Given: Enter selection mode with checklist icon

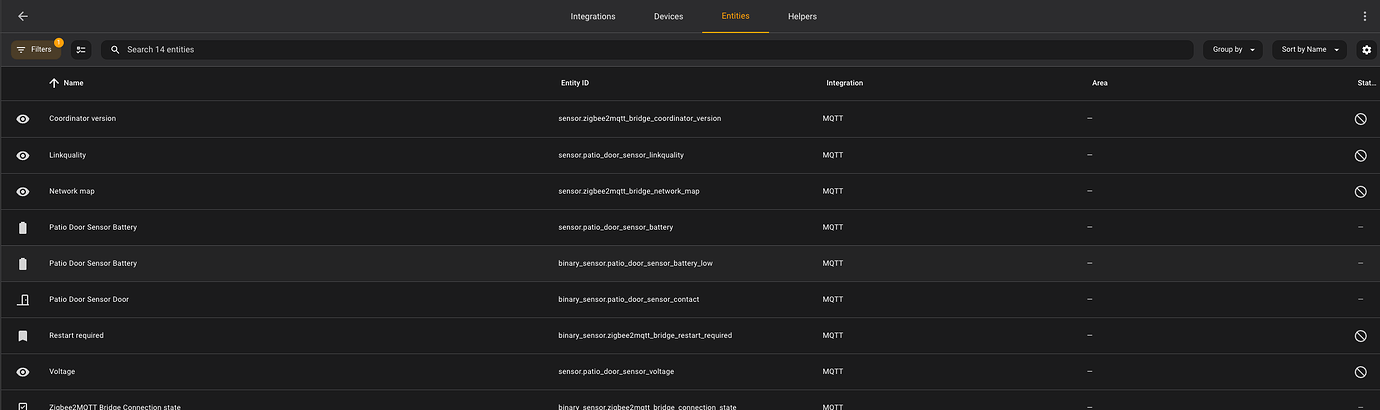Looking at the screenshot, I should click(81, 49).
